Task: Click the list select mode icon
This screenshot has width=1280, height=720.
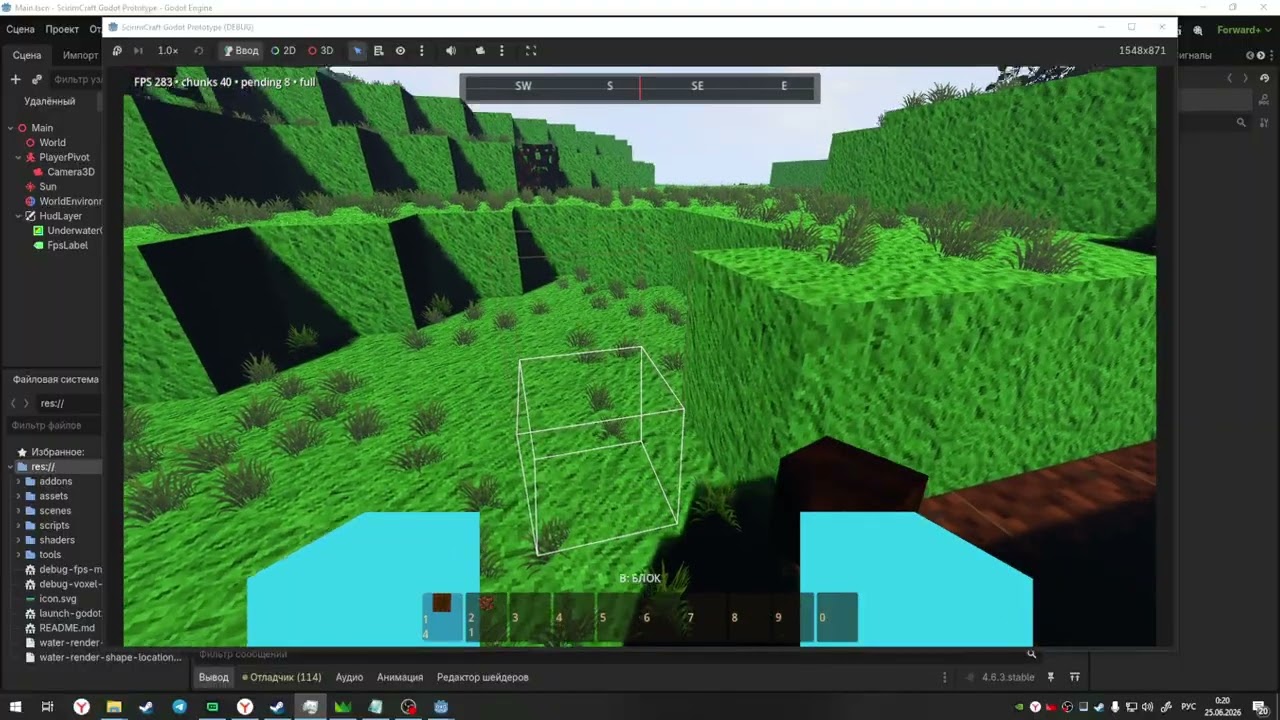Action: click(379, 50)
